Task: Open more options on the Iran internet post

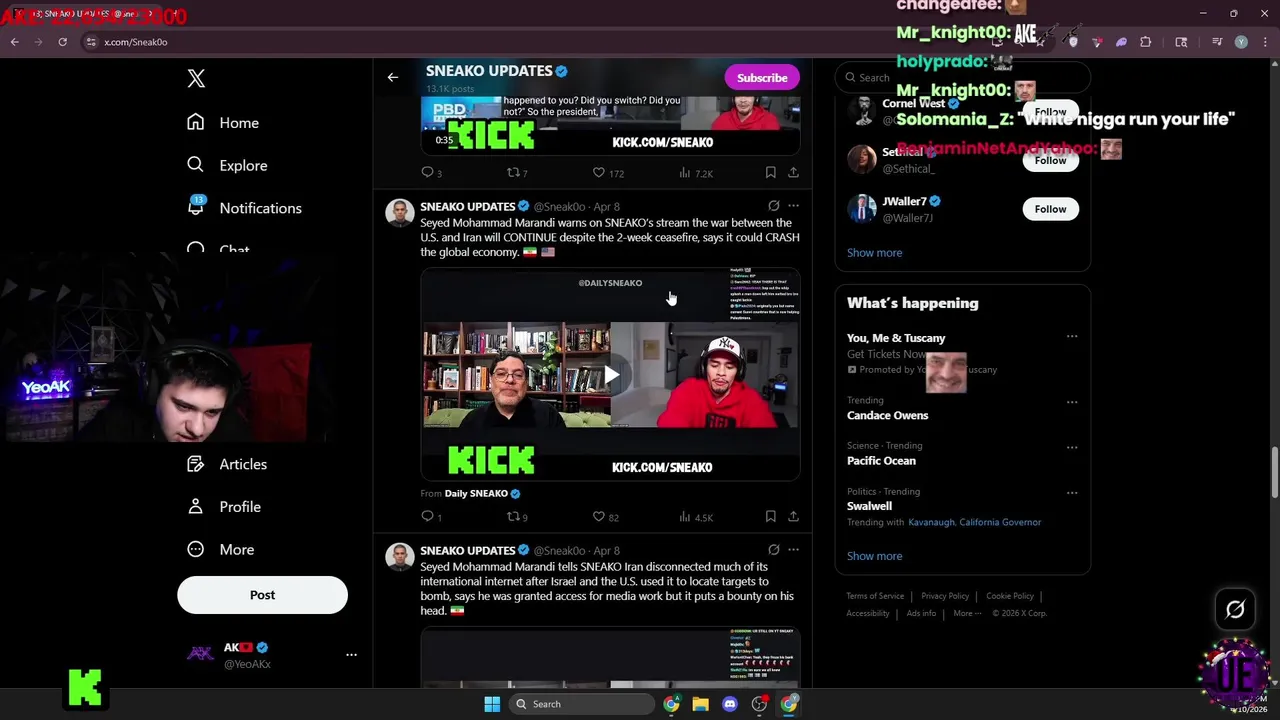Action: tap(793, 550)
